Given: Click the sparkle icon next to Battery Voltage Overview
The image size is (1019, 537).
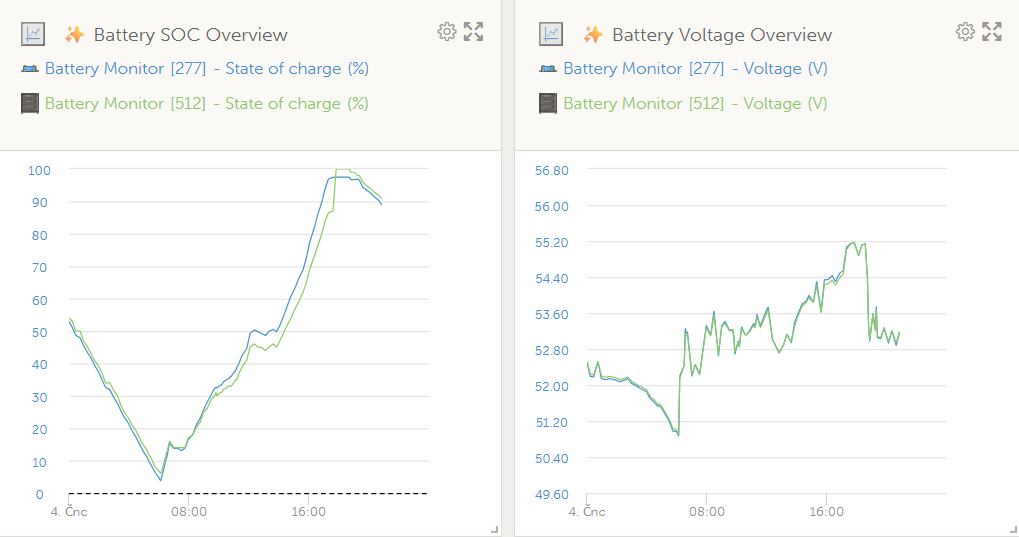Looking at the screenshot, I should tap(593, 34).
